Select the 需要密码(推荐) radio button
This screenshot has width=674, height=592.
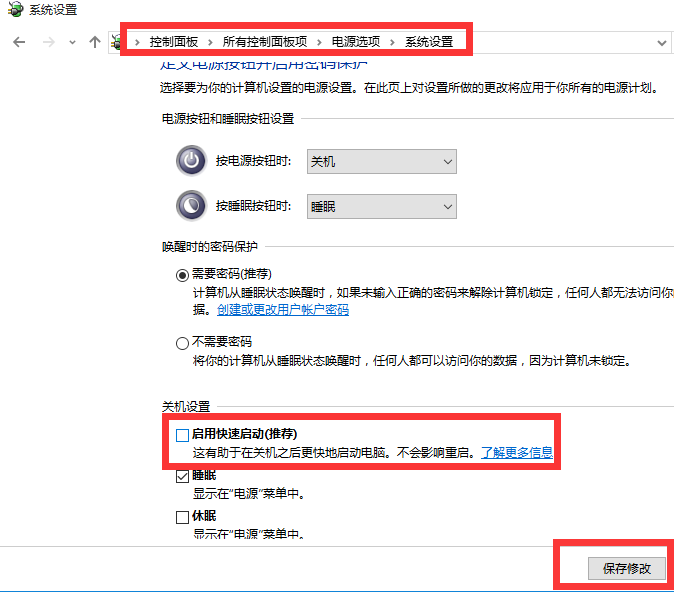point(182,274)
